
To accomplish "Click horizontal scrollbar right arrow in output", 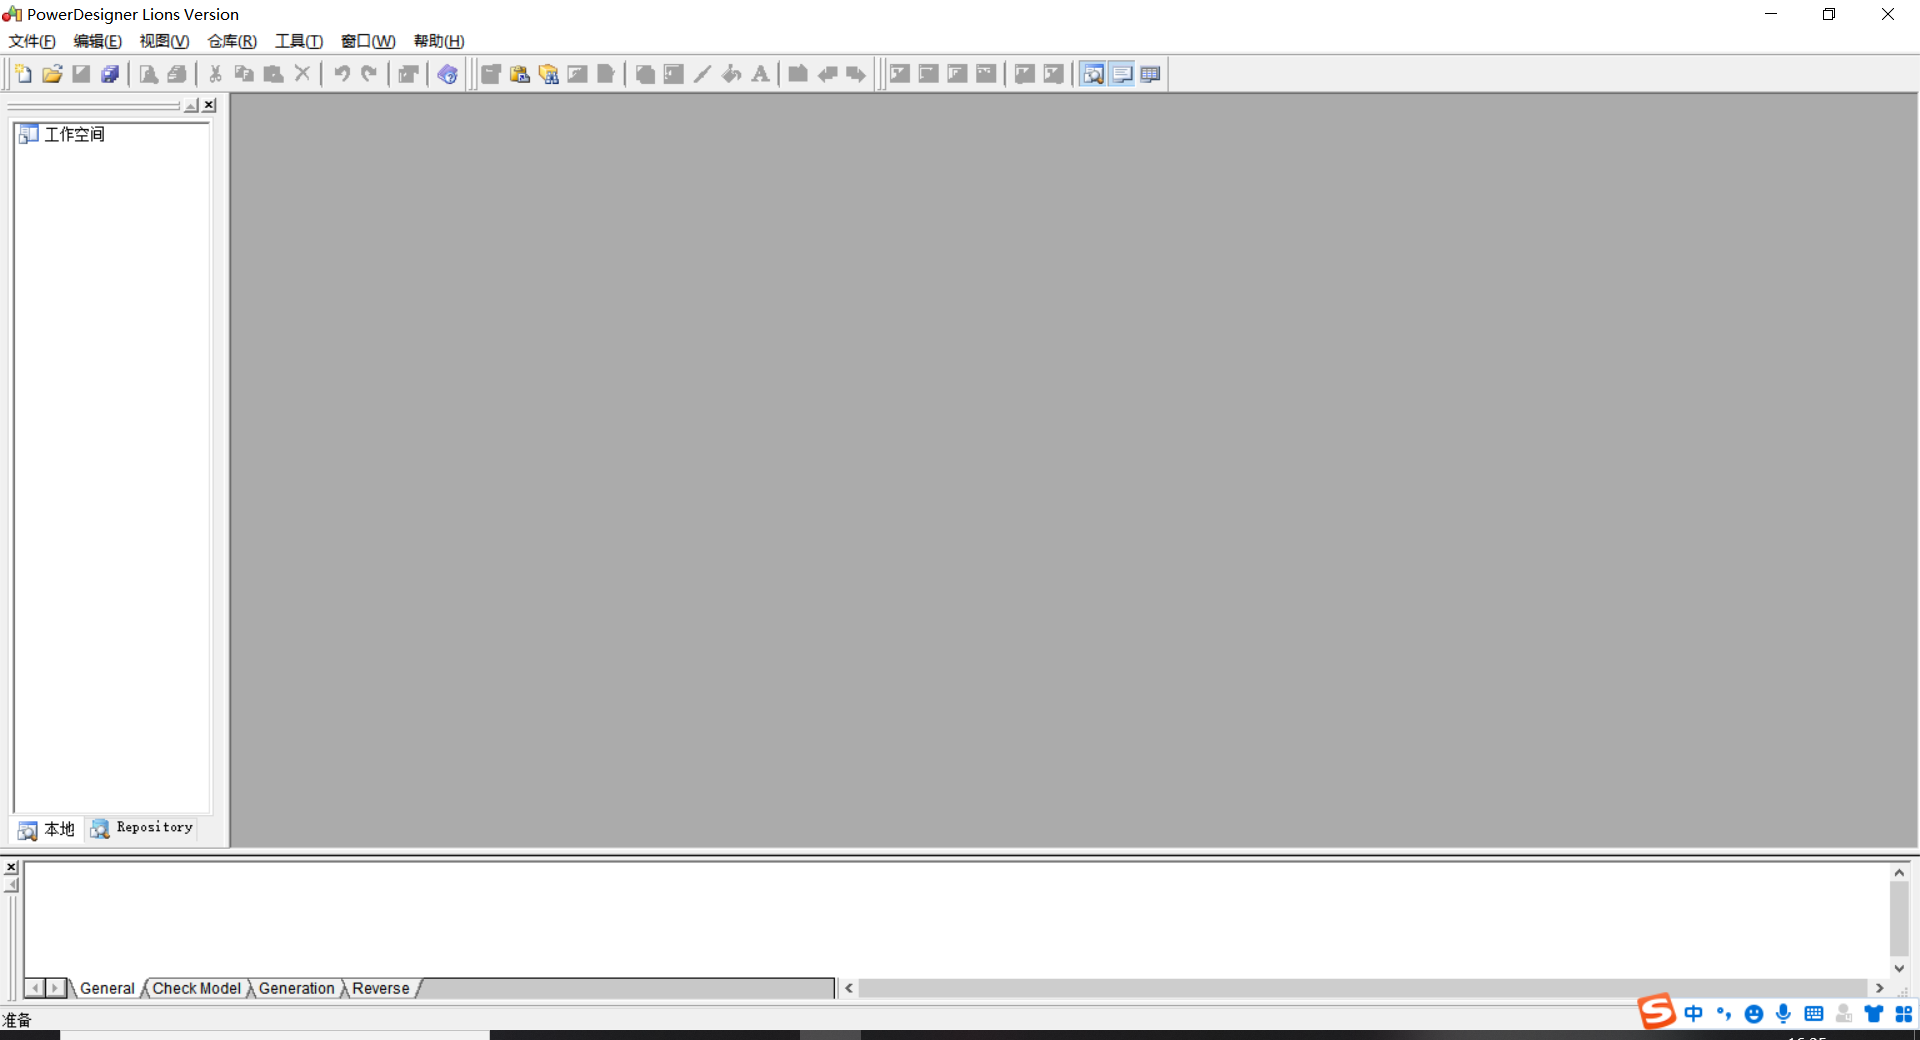I will 1879,988.
